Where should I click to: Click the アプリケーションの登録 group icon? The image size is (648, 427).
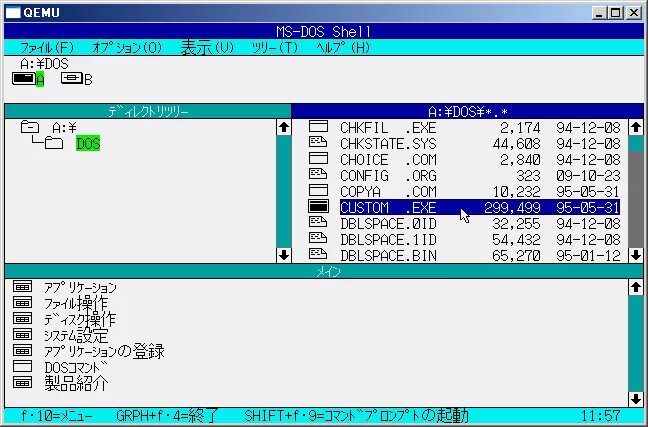tap(22, 350)
